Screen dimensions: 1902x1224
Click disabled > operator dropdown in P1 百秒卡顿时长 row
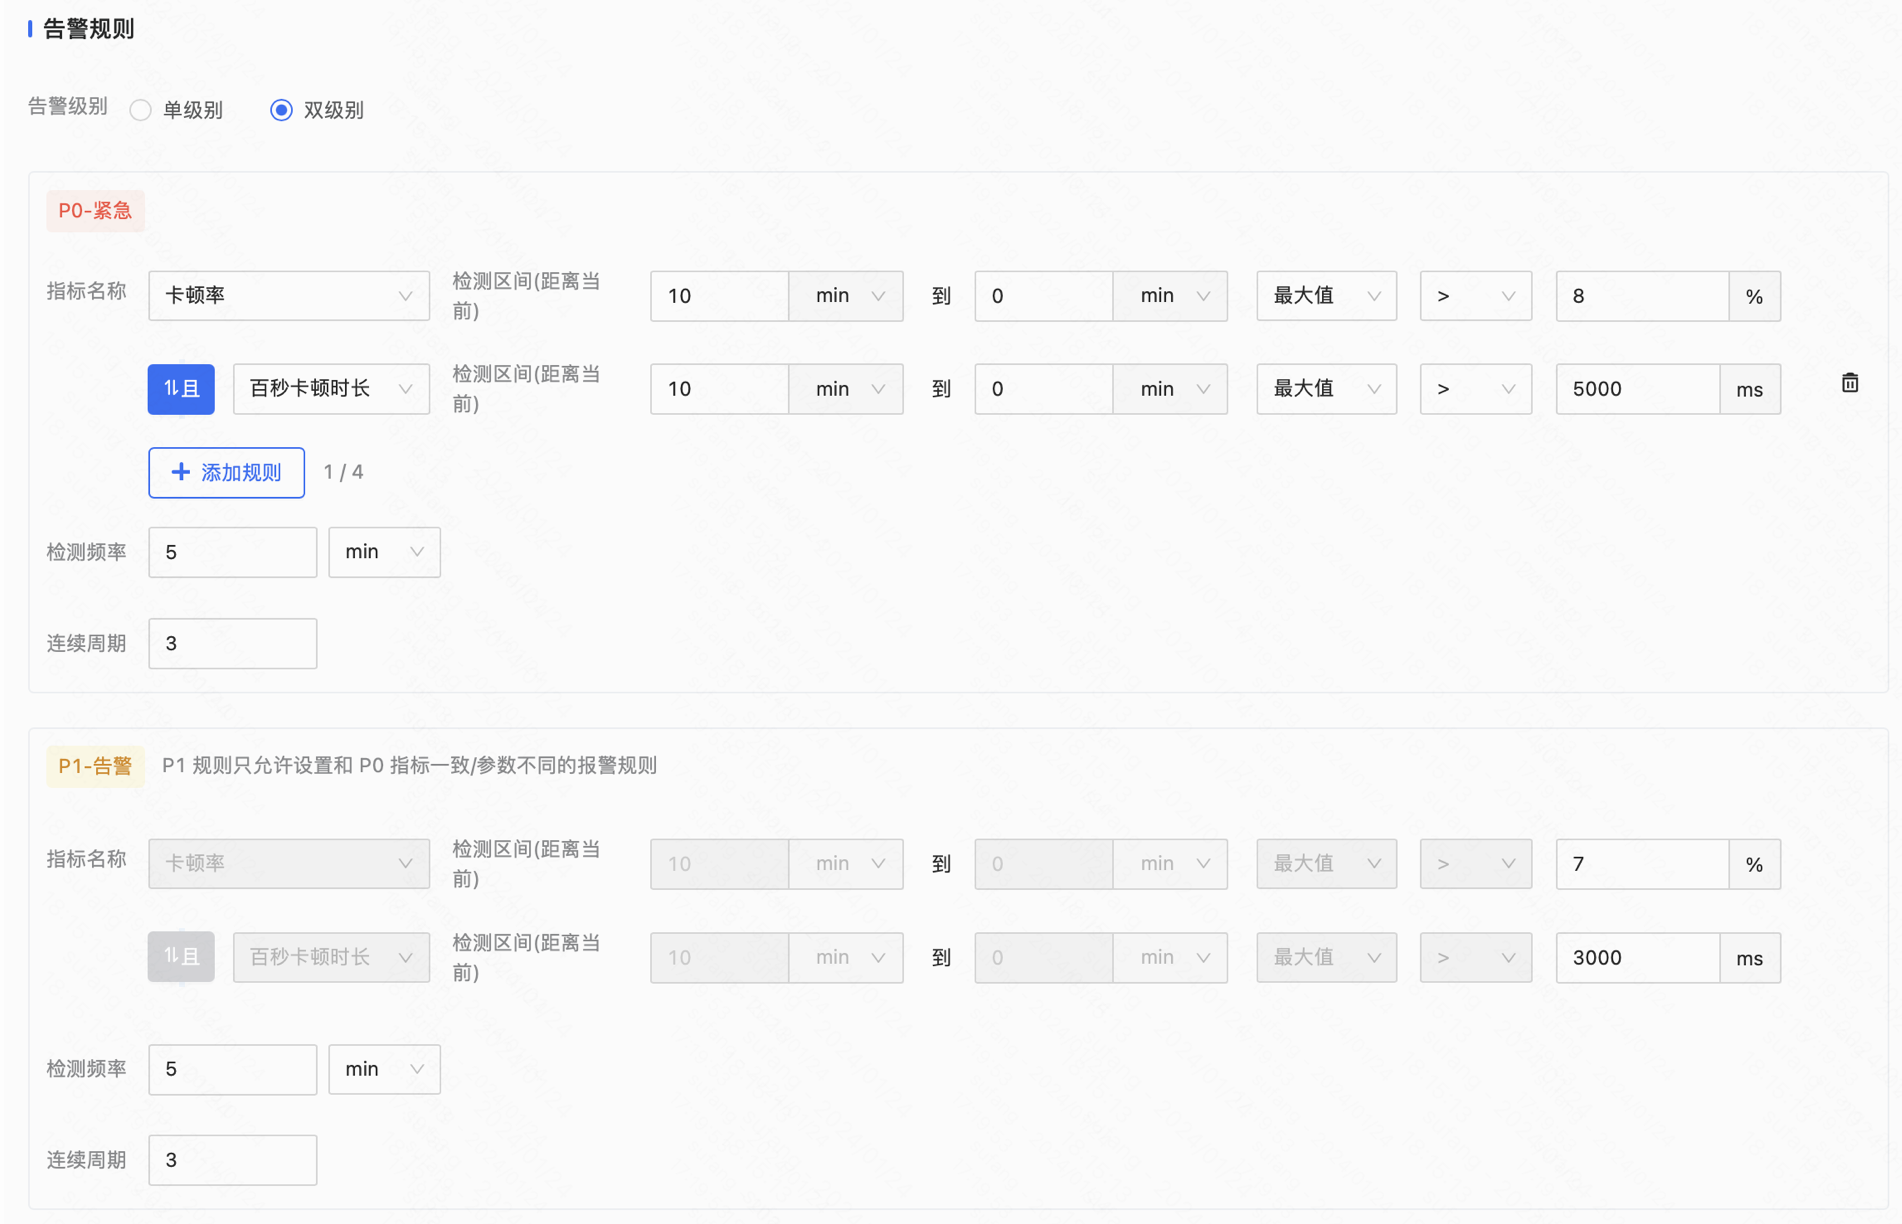1476,957
